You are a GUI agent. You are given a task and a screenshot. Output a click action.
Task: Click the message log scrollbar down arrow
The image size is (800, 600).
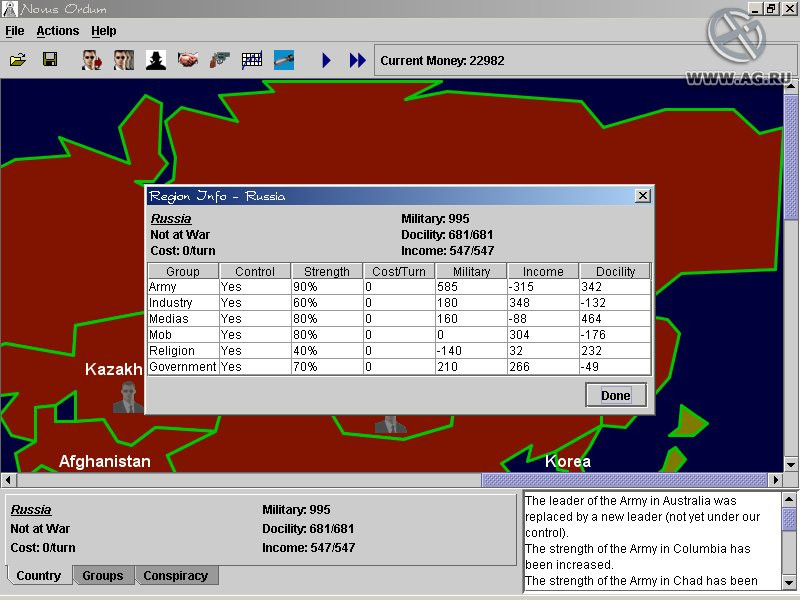tap(788, 582)
